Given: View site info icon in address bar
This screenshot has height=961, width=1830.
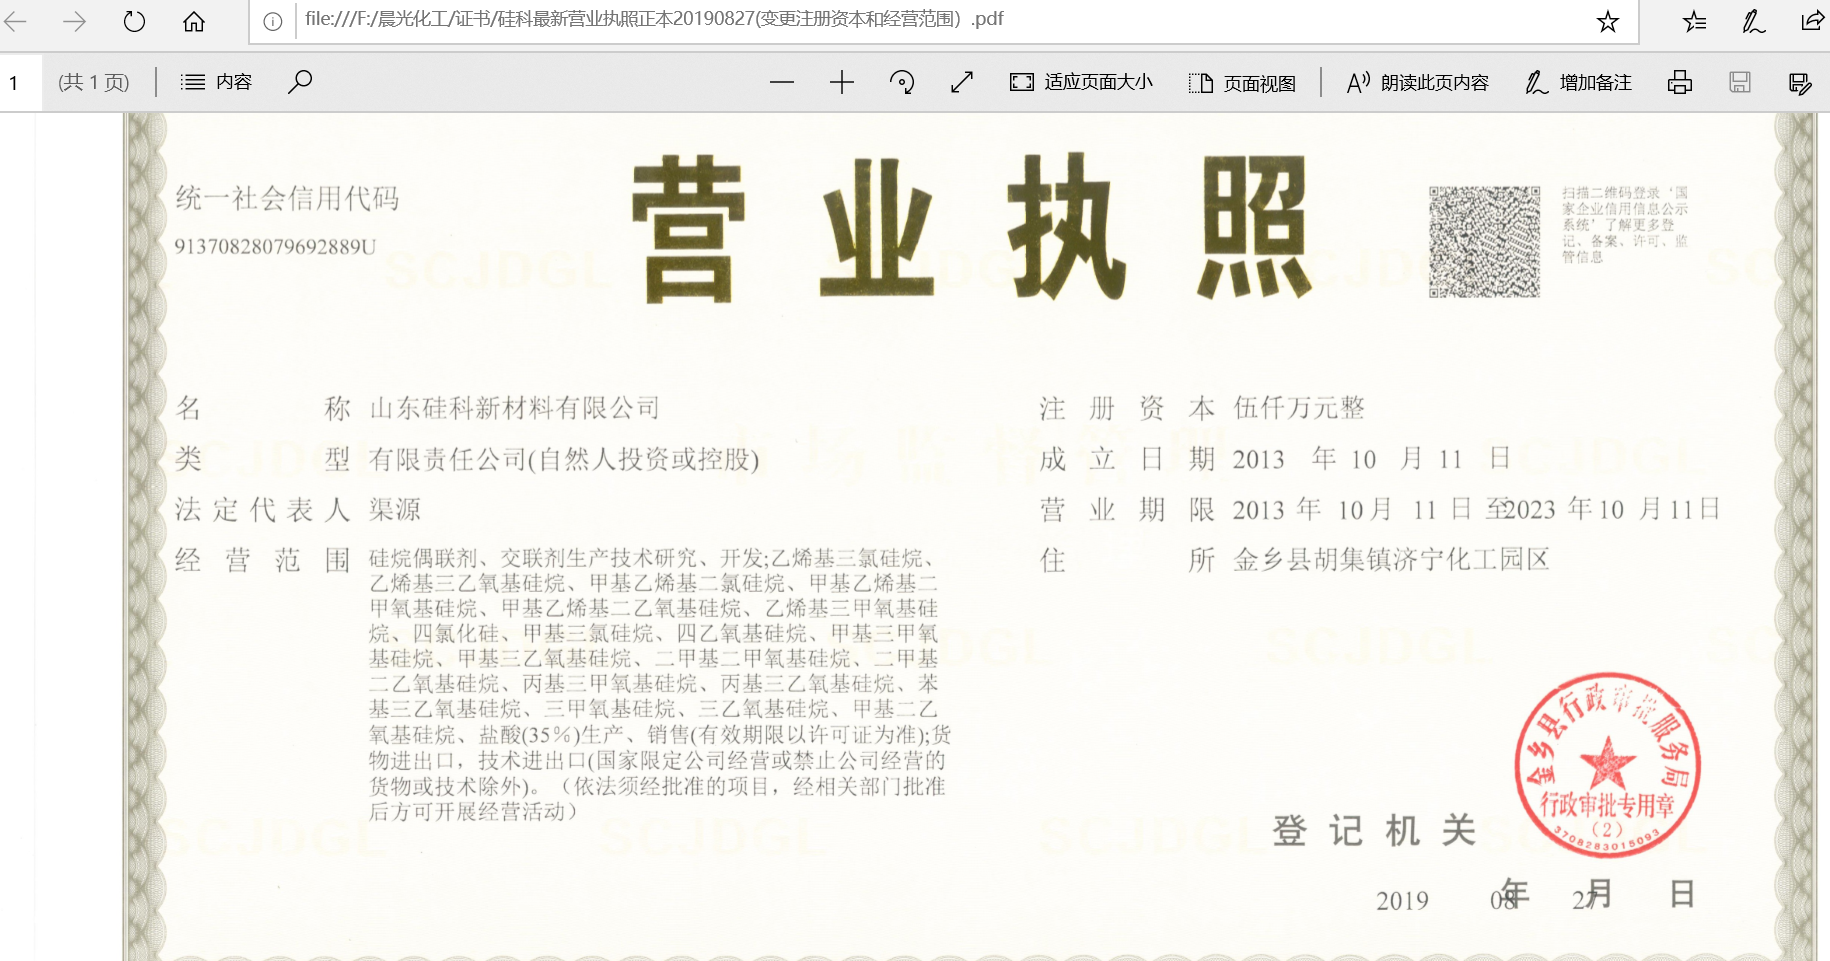Looking at the screenshot, I should (272, 21).
